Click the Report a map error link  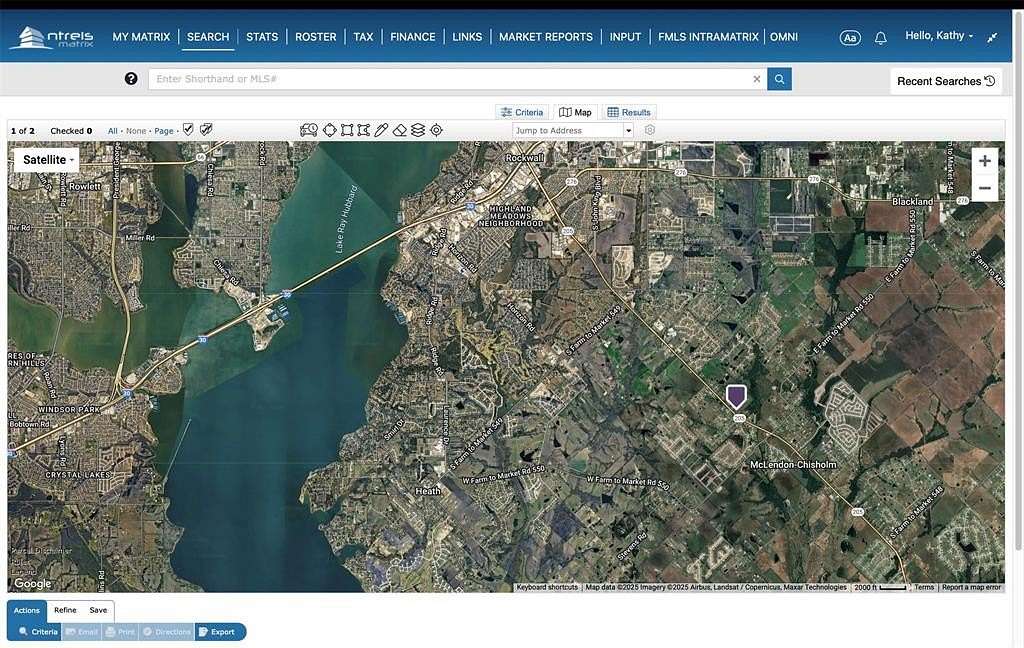pyautogui.click(x=971, y=587)
